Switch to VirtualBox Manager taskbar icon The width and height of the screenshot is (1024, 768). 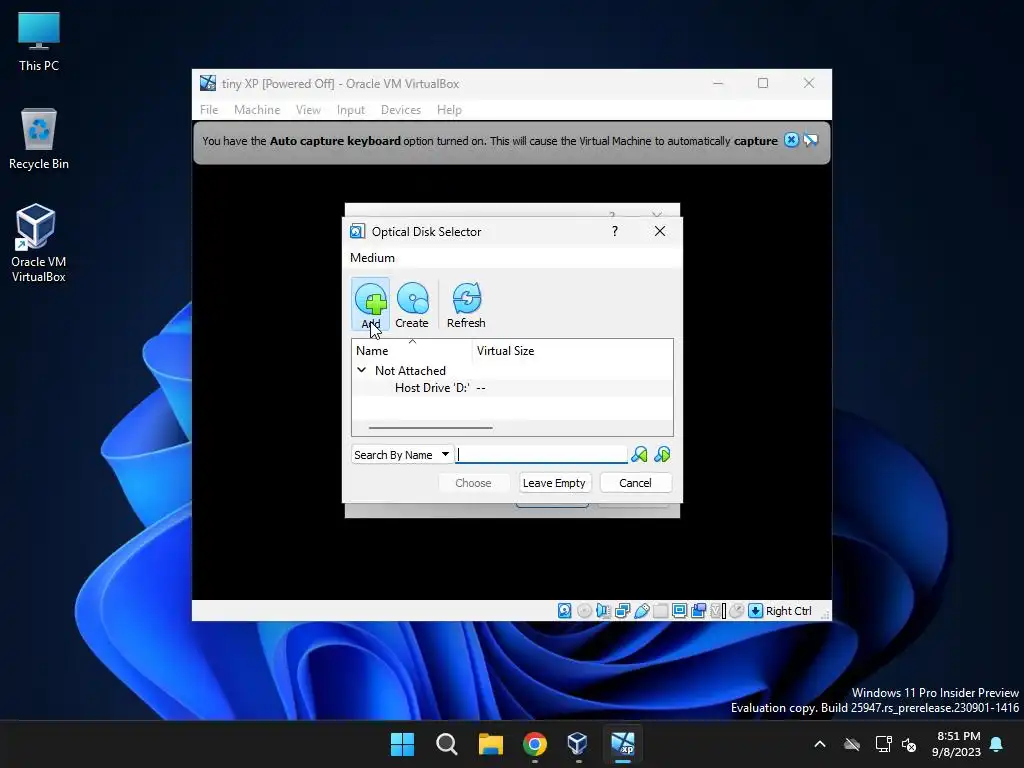578,744
